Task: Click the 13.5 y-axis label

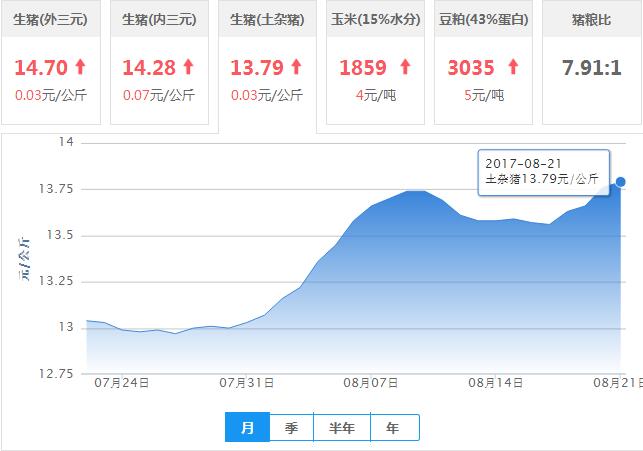Action: click(60, 235)
